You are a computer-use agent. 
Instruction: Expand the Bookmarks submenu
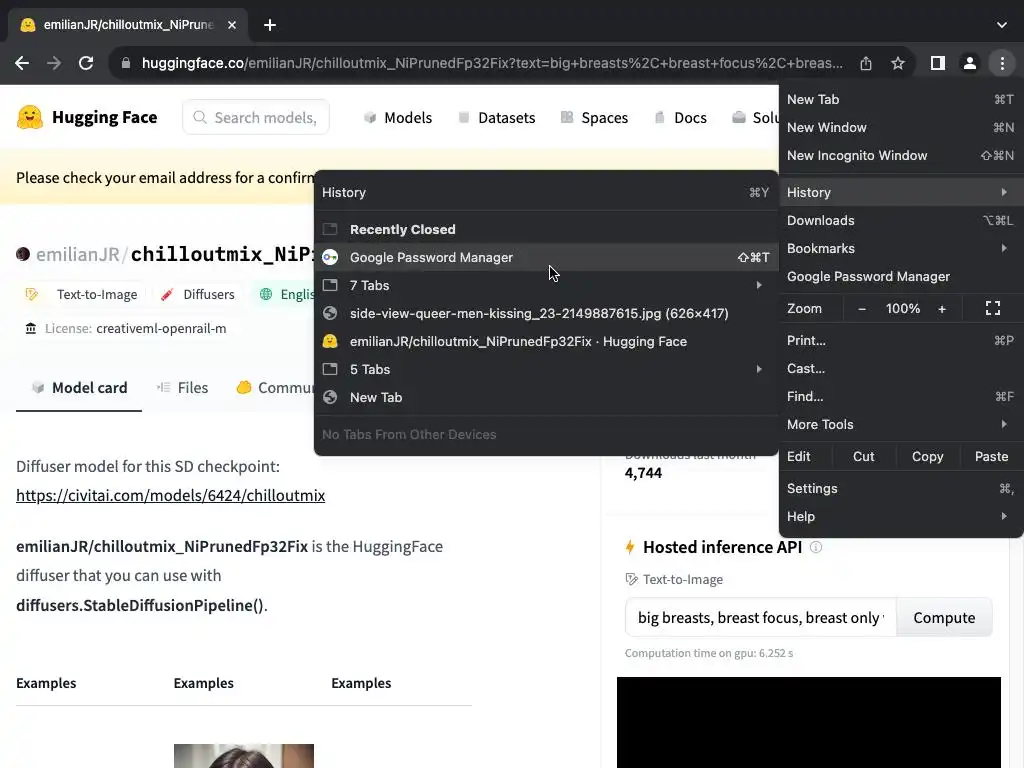(x=901, y=248)
